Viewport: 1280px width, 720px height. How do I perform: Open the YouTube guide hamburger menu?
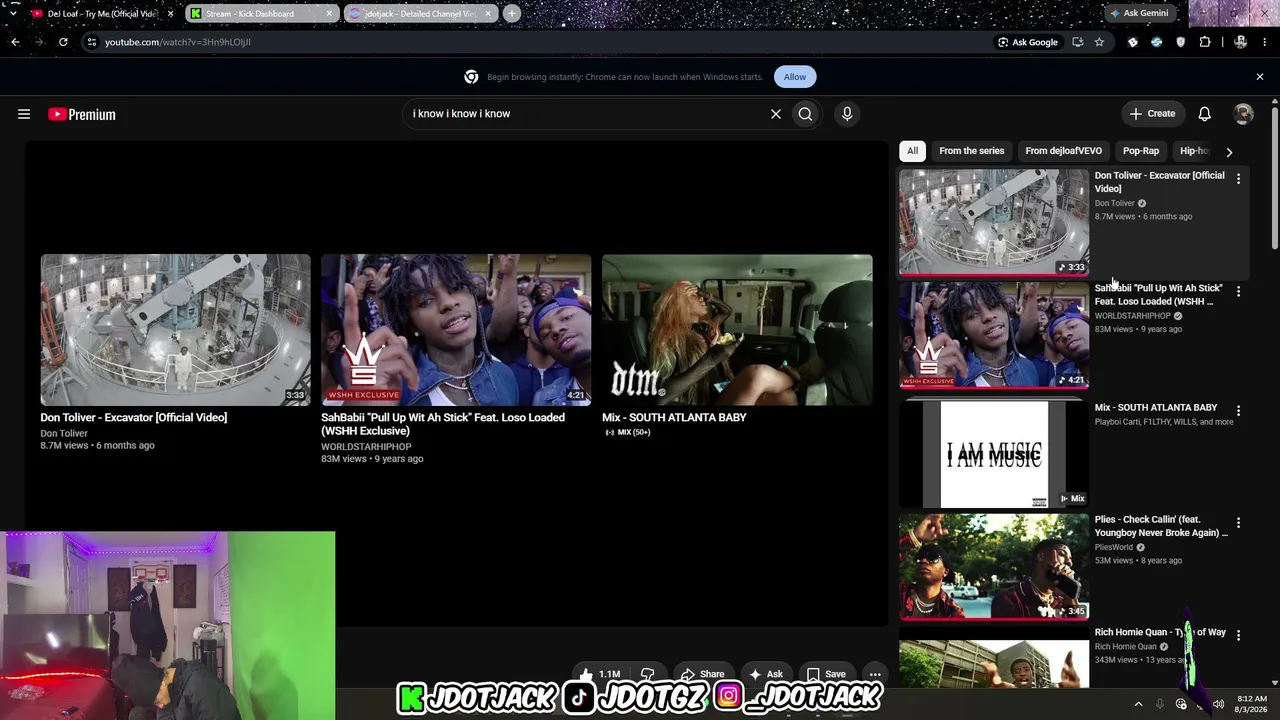[x=24, y=114]
